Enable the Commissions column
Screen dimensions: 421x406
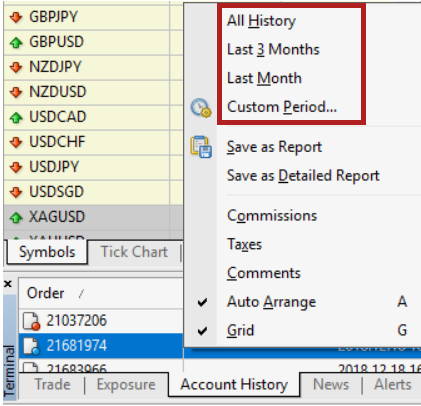point(272,216)
